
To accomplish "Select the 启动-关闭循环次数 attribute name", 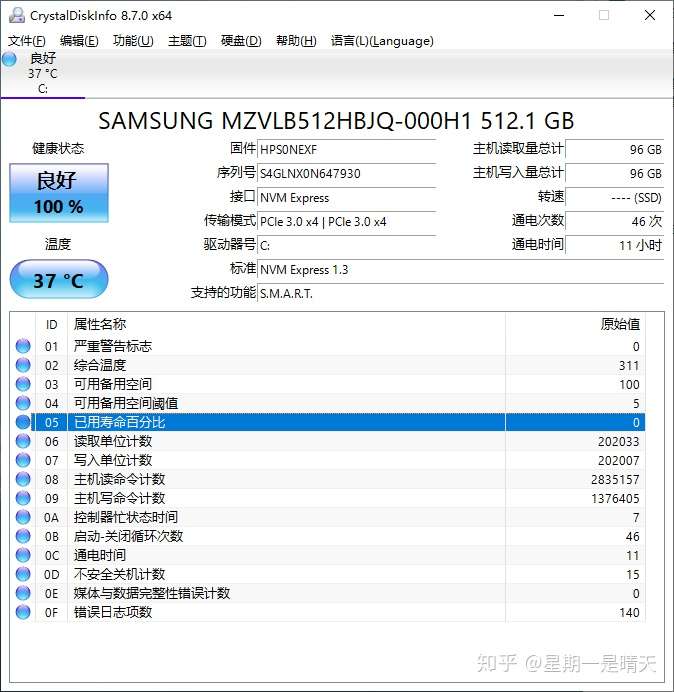I will [128, 536].
